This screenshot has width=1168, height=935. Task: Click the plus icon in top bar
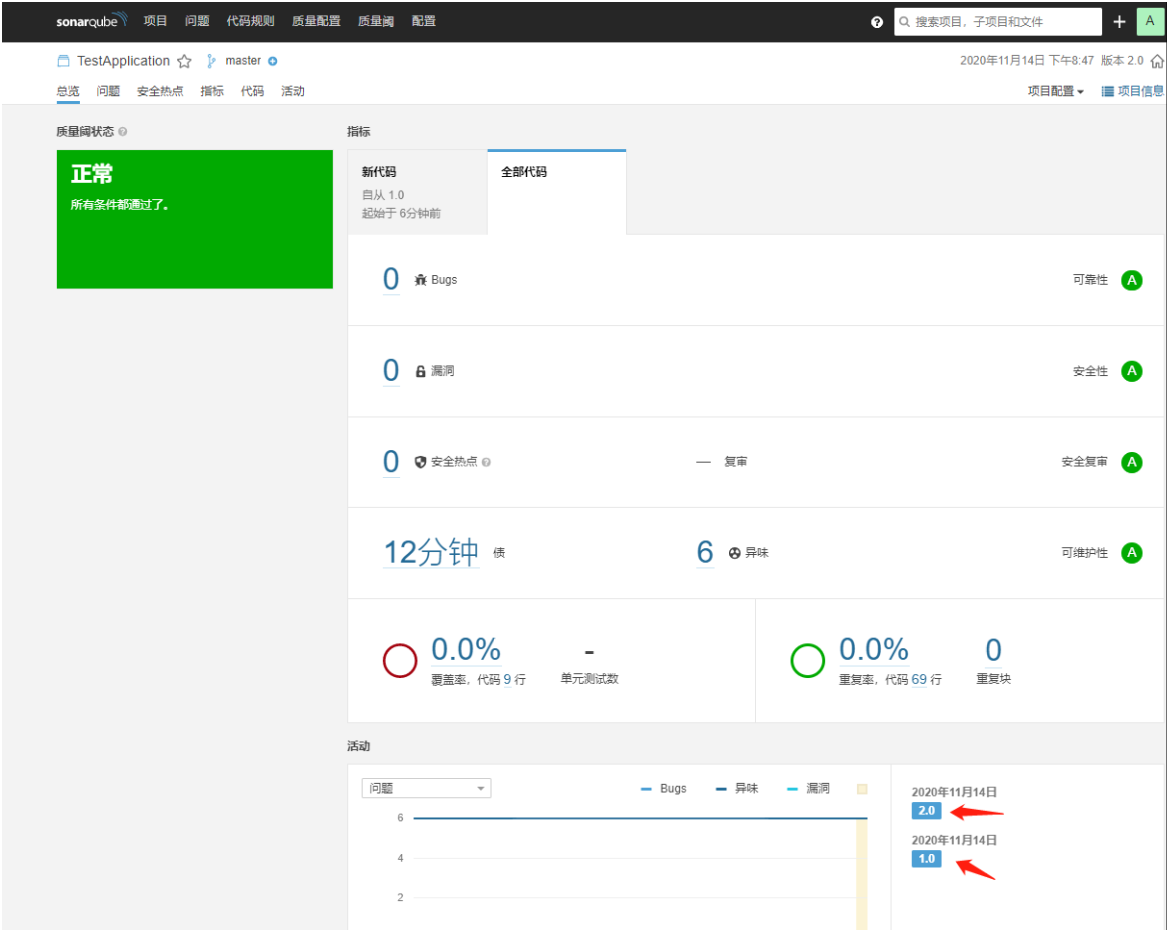(x=1119, y=22)
